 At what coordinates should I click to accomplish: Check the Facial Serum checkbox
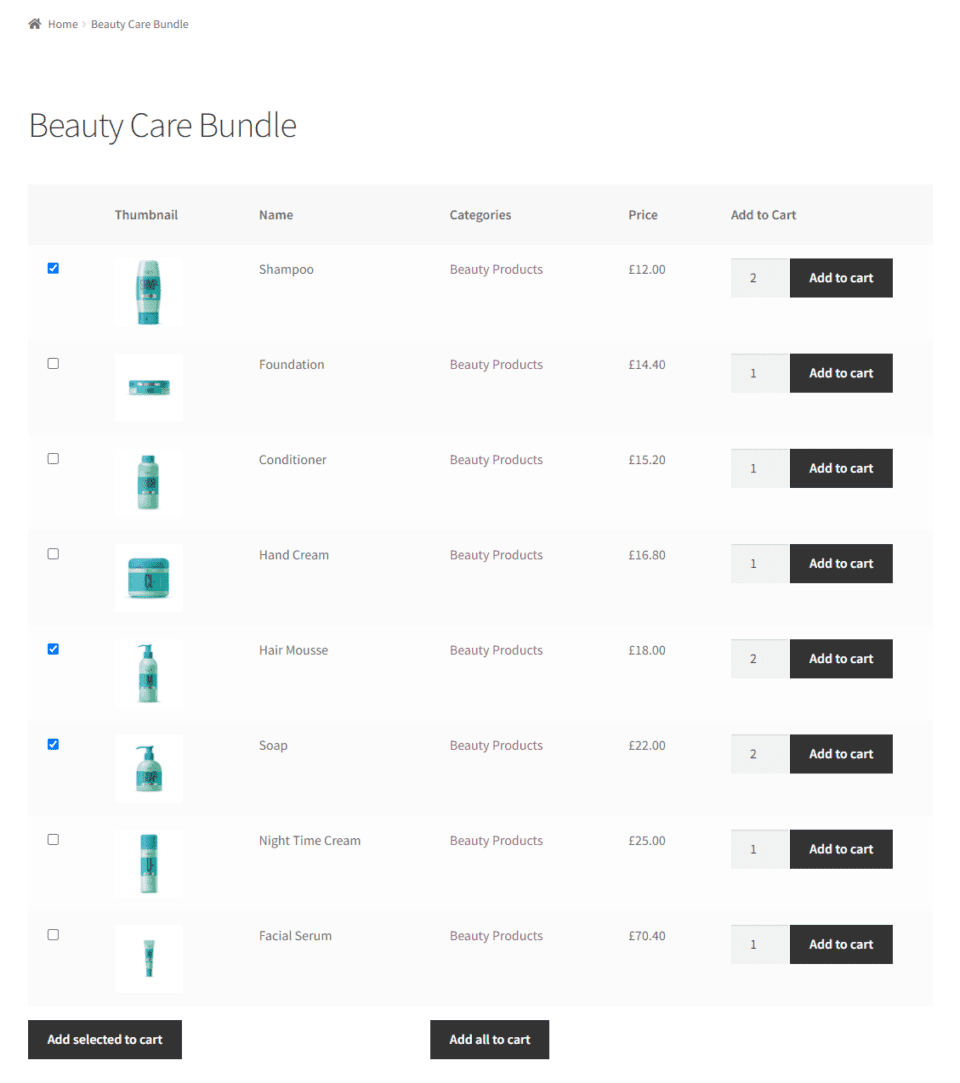(53, 934)
